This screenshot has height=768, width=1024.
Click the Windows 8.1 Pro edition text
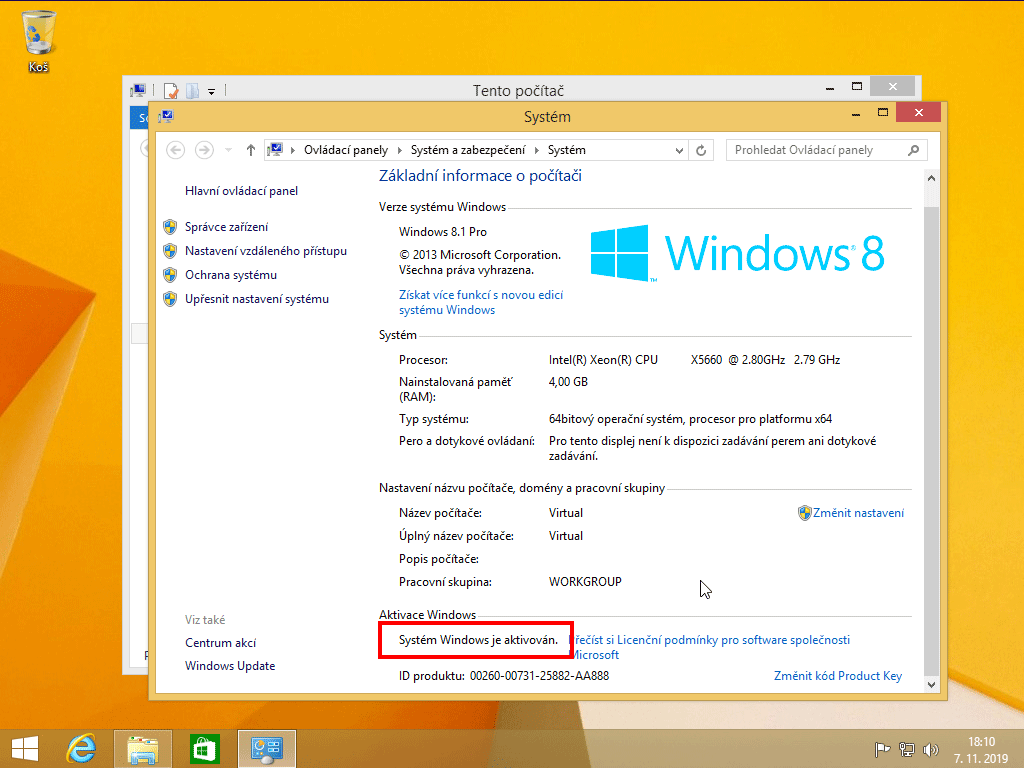(x=443, y=232)
